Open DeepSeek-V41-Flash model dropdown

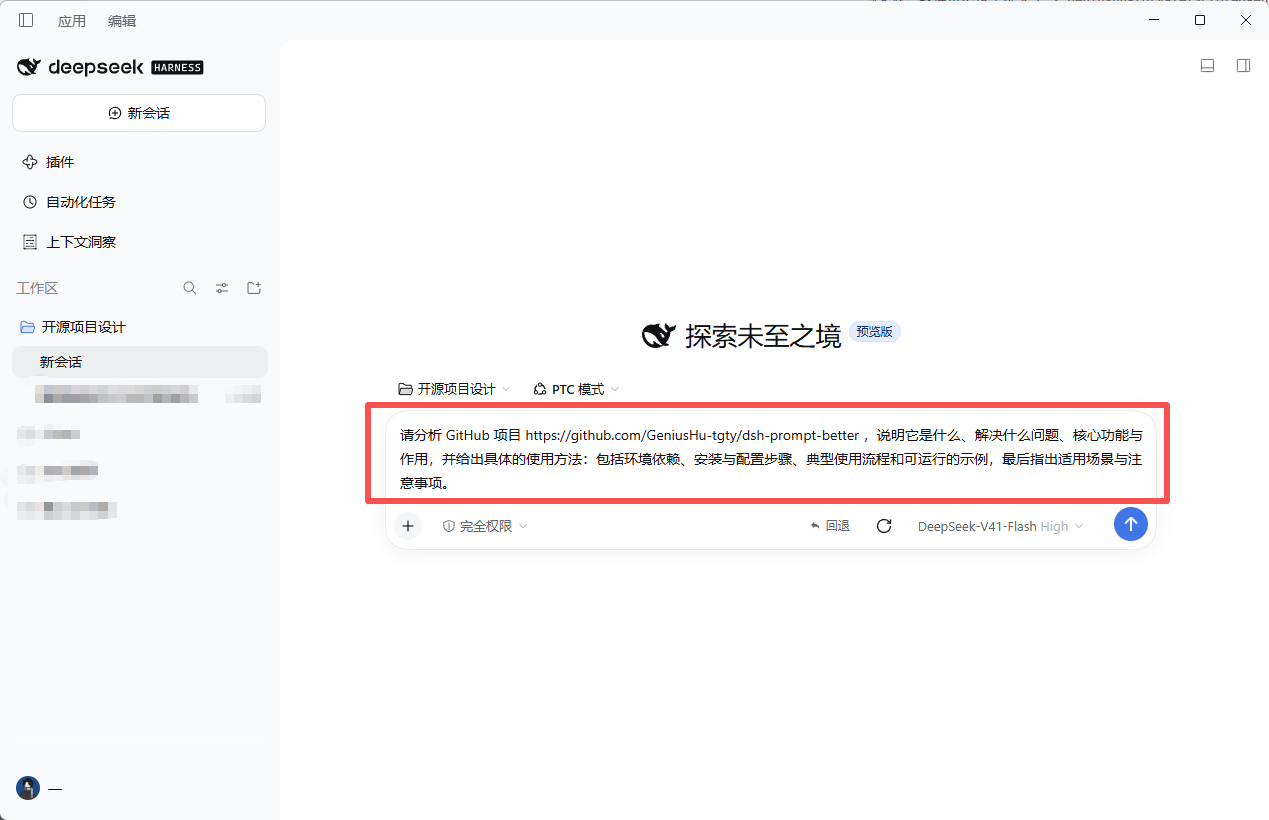pos(1000,526)
